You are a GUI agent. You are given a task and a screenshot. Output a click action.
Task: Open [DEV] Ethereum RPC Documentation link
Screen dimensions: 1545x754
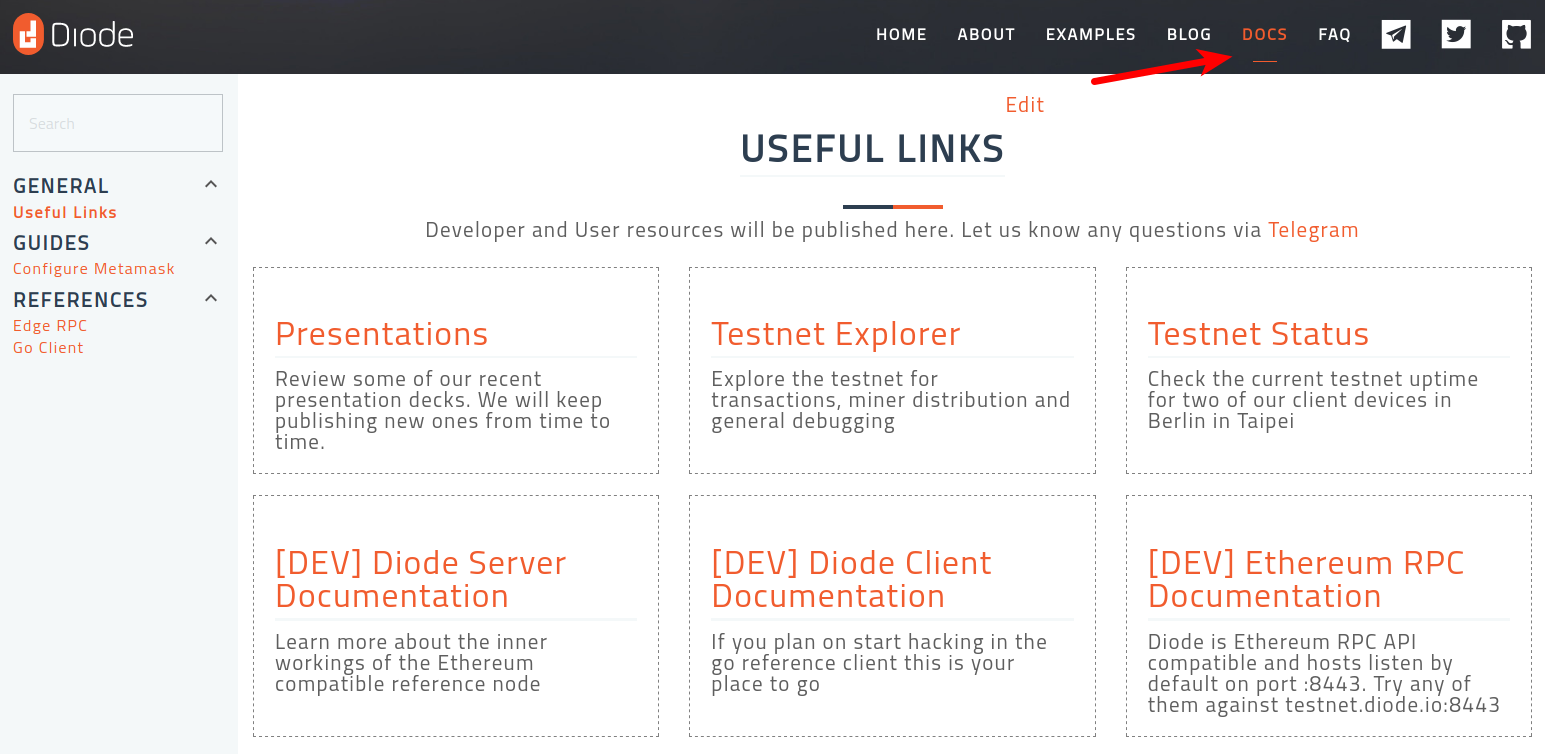click(x=1306, y=579)
